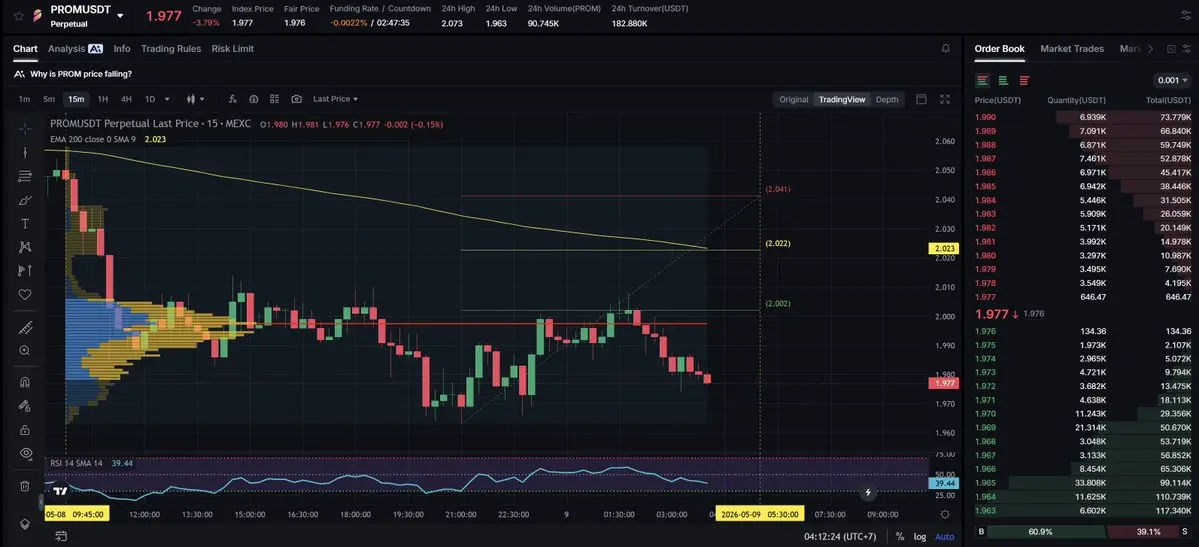1199x547 pixels.
Task: Open the 0.001 price grouping dropdown
Action: coord(1172,80)
